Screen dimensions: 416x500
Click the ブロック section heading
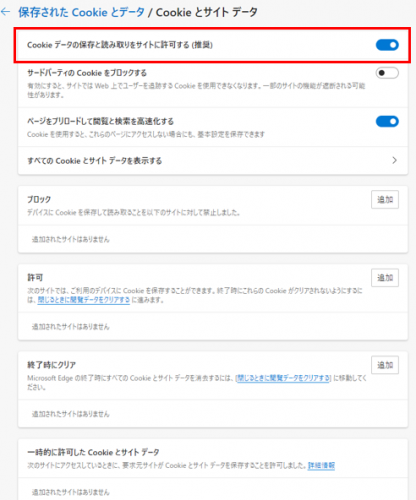coord(39,199)
